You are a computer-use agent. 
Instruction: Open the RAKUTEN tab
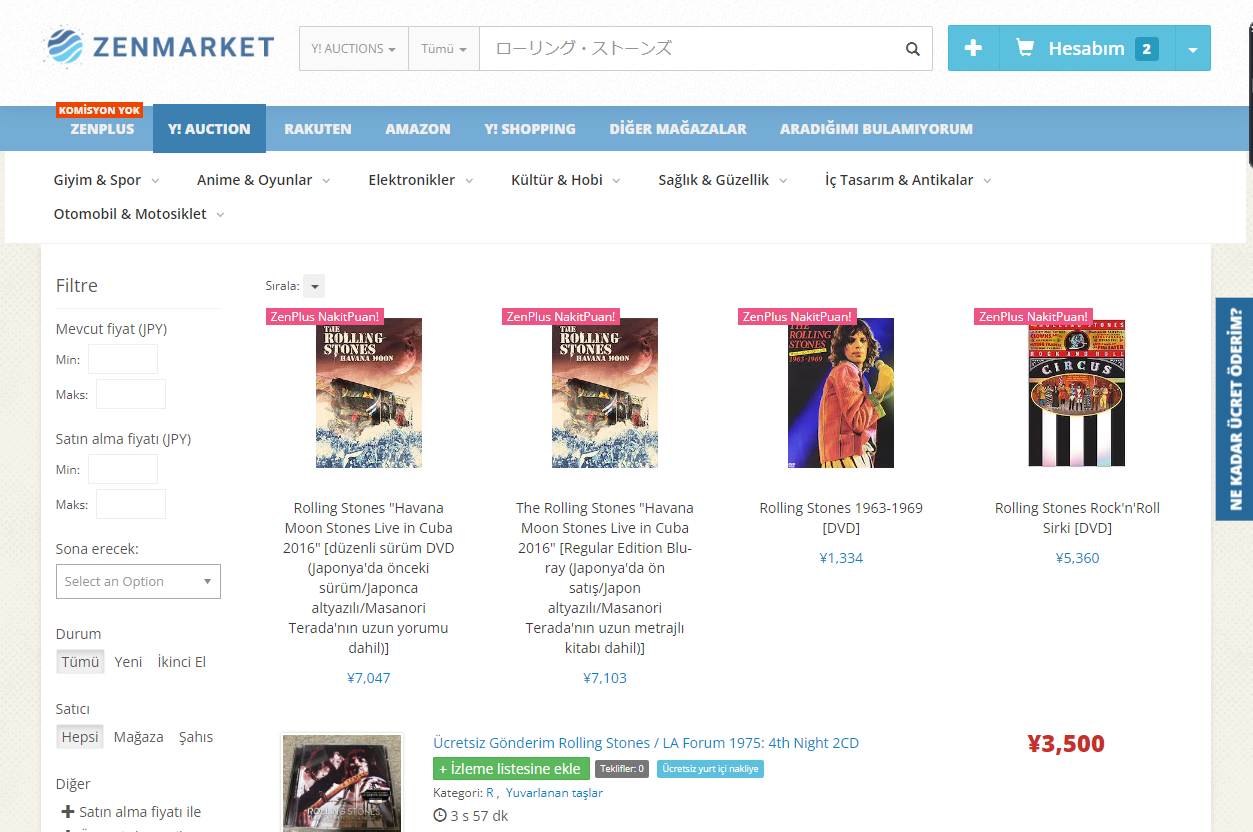click(318, 129)
